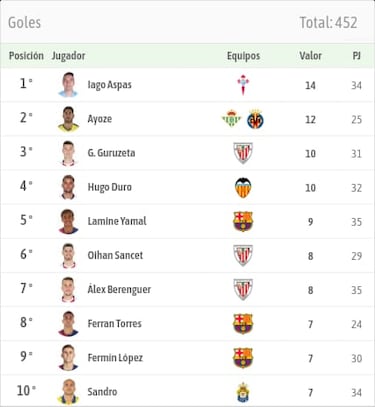Open Lamine Yamal player photo
This screenshot has height=407, width=375.
[68, 221]
